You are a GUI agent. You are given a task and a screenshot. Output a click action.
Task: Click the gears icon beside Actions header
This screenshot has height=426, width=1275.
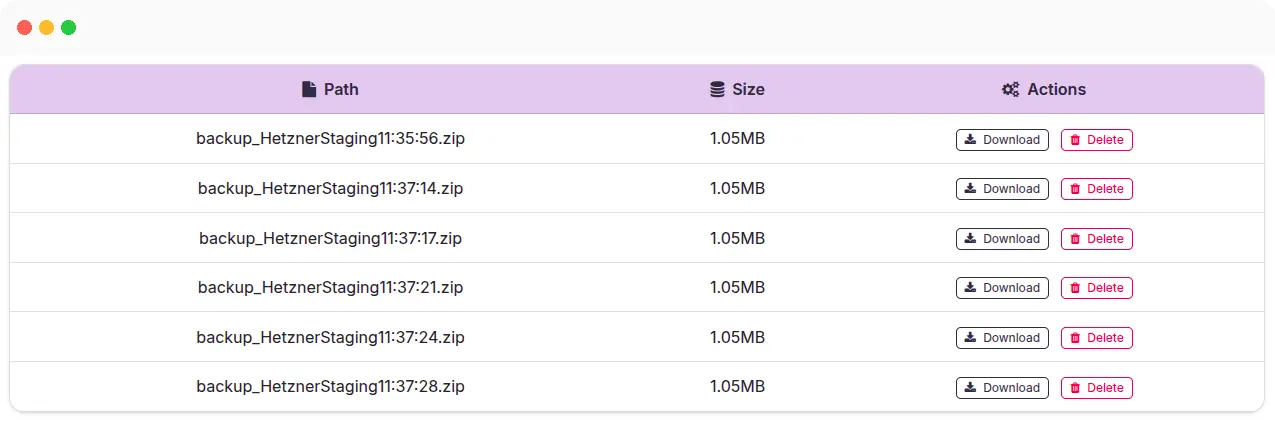pyautogui.click(x=1011, y=89)
